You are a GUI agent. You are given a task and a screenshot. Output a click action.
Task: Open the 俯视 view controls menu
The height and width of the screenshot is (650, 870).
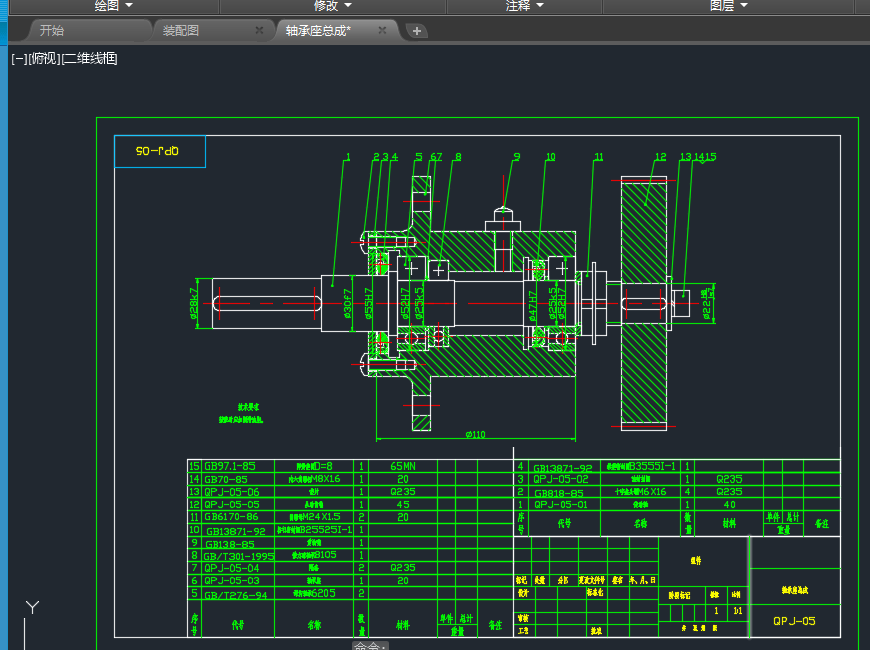click(44, 59)
